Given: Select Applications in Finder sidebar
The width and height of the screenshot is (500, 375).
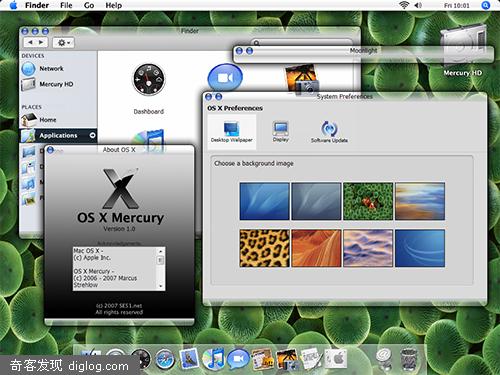Looking at the screenshot, I should (58, 135).
